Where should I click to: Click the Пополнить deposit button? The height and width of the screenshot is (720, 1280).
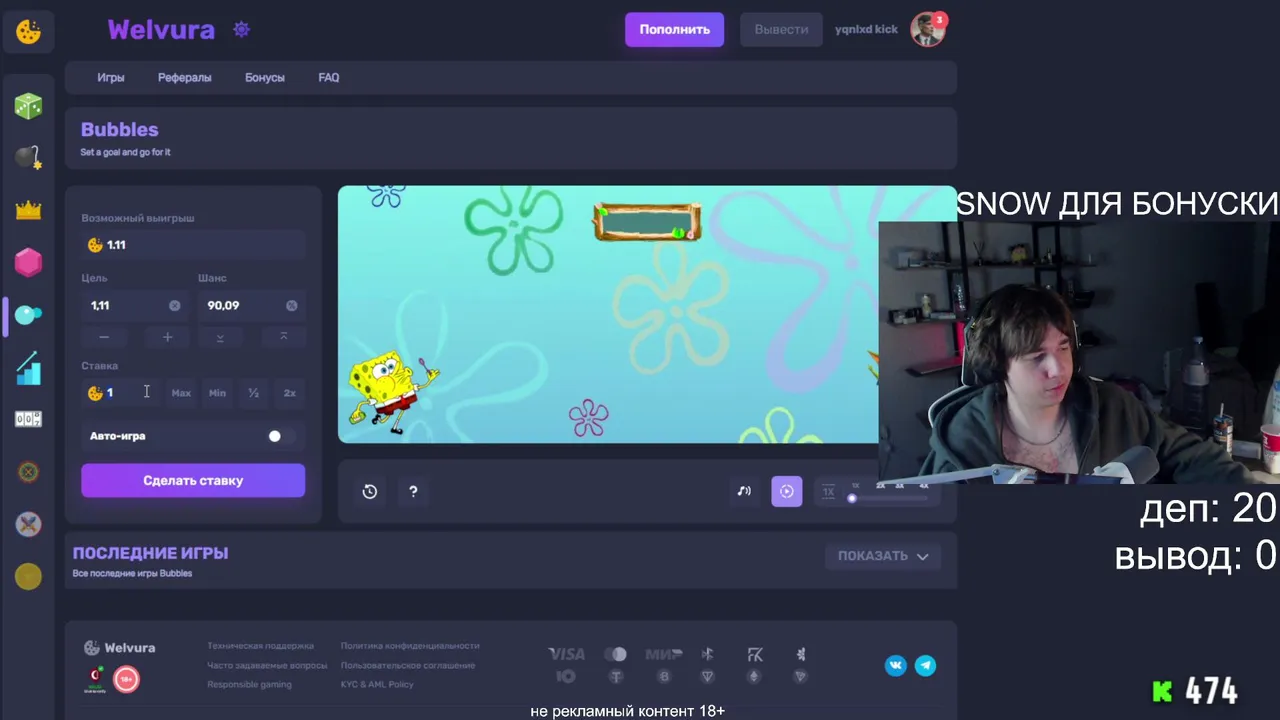[x=675, y=30]
